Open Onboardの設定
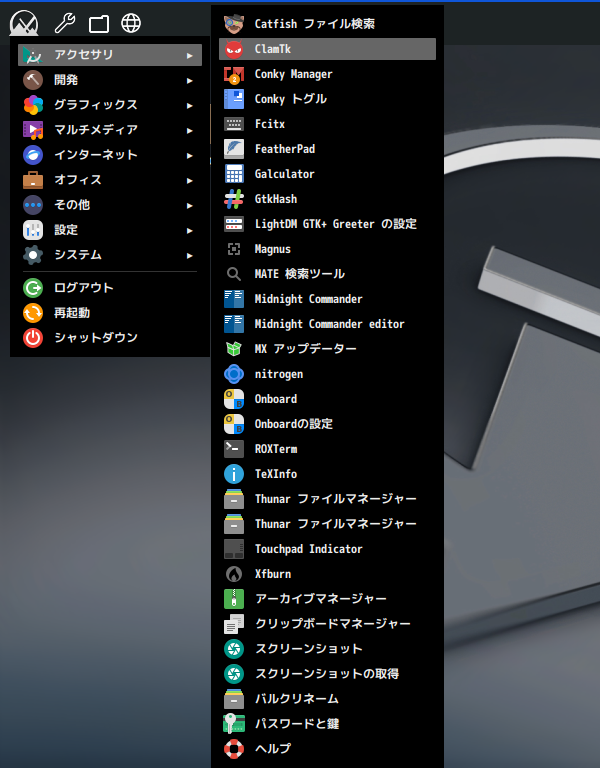 click(x=327, y=424)
